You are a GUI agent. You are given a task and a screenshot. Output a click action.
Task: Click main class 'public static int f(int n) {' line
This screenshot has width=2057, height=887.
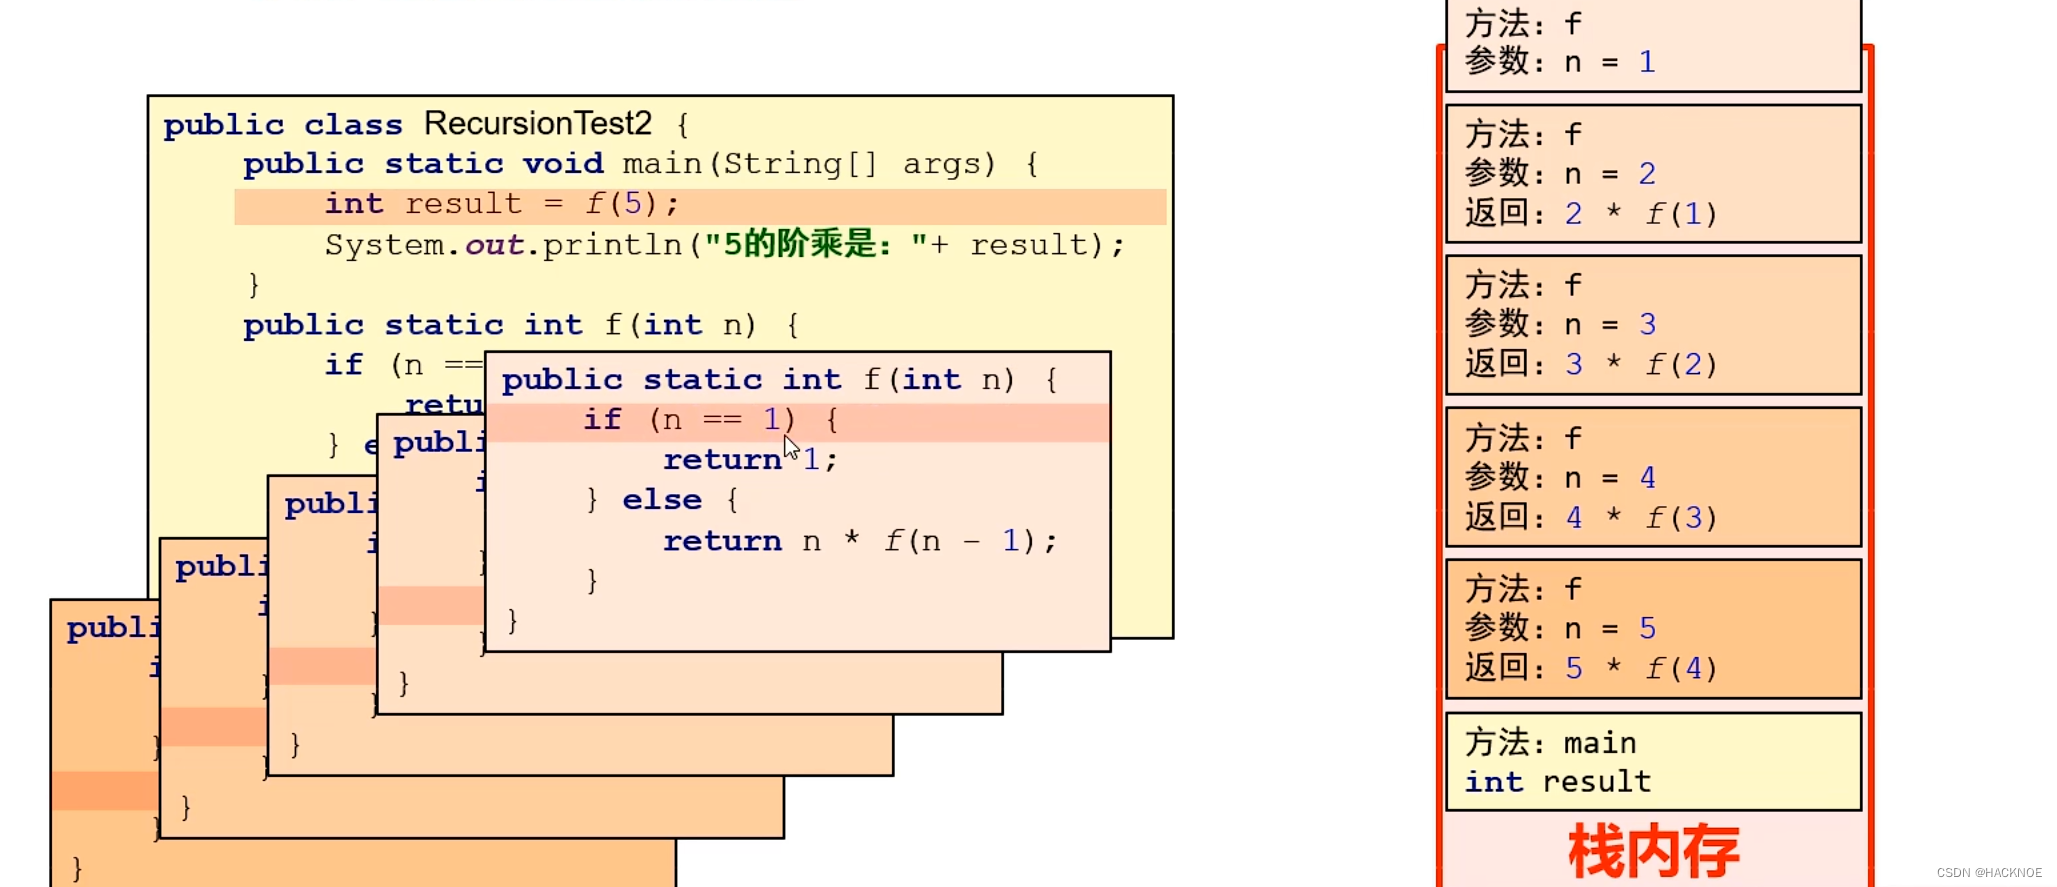point(520,325)
